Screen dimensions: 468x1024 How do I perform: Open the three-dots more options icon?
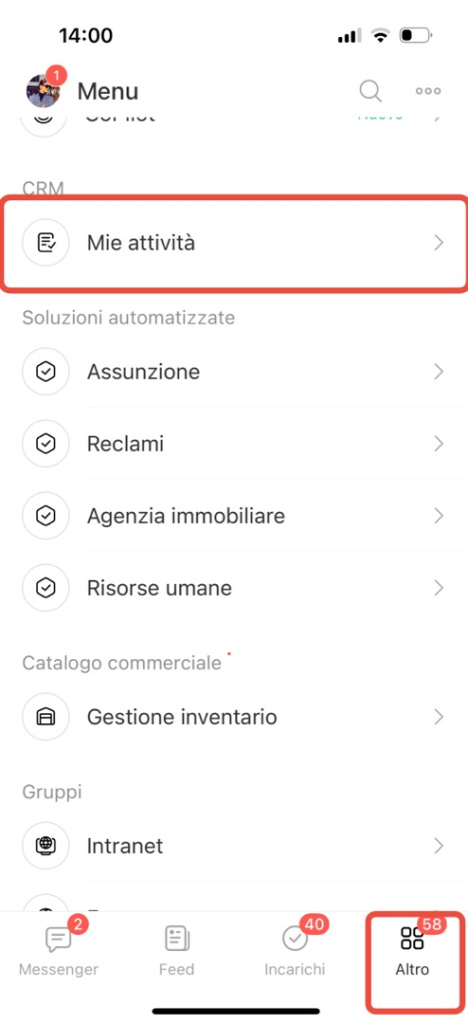point(428,91)
